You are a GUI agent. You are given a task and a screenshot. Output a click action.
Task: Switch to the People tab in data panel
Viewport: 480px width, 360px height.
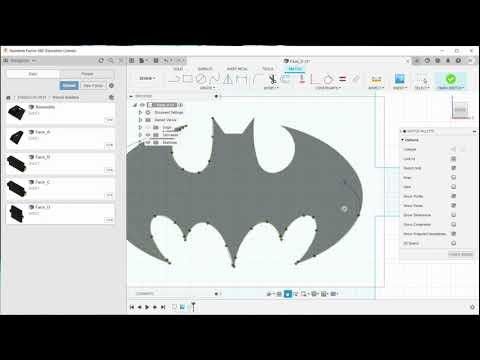click(87, 74)
